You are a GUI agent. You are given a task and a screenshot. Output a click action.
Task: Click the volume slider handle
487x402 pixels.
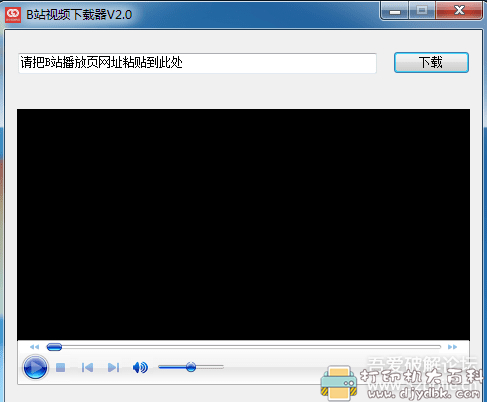coord(191,367)
